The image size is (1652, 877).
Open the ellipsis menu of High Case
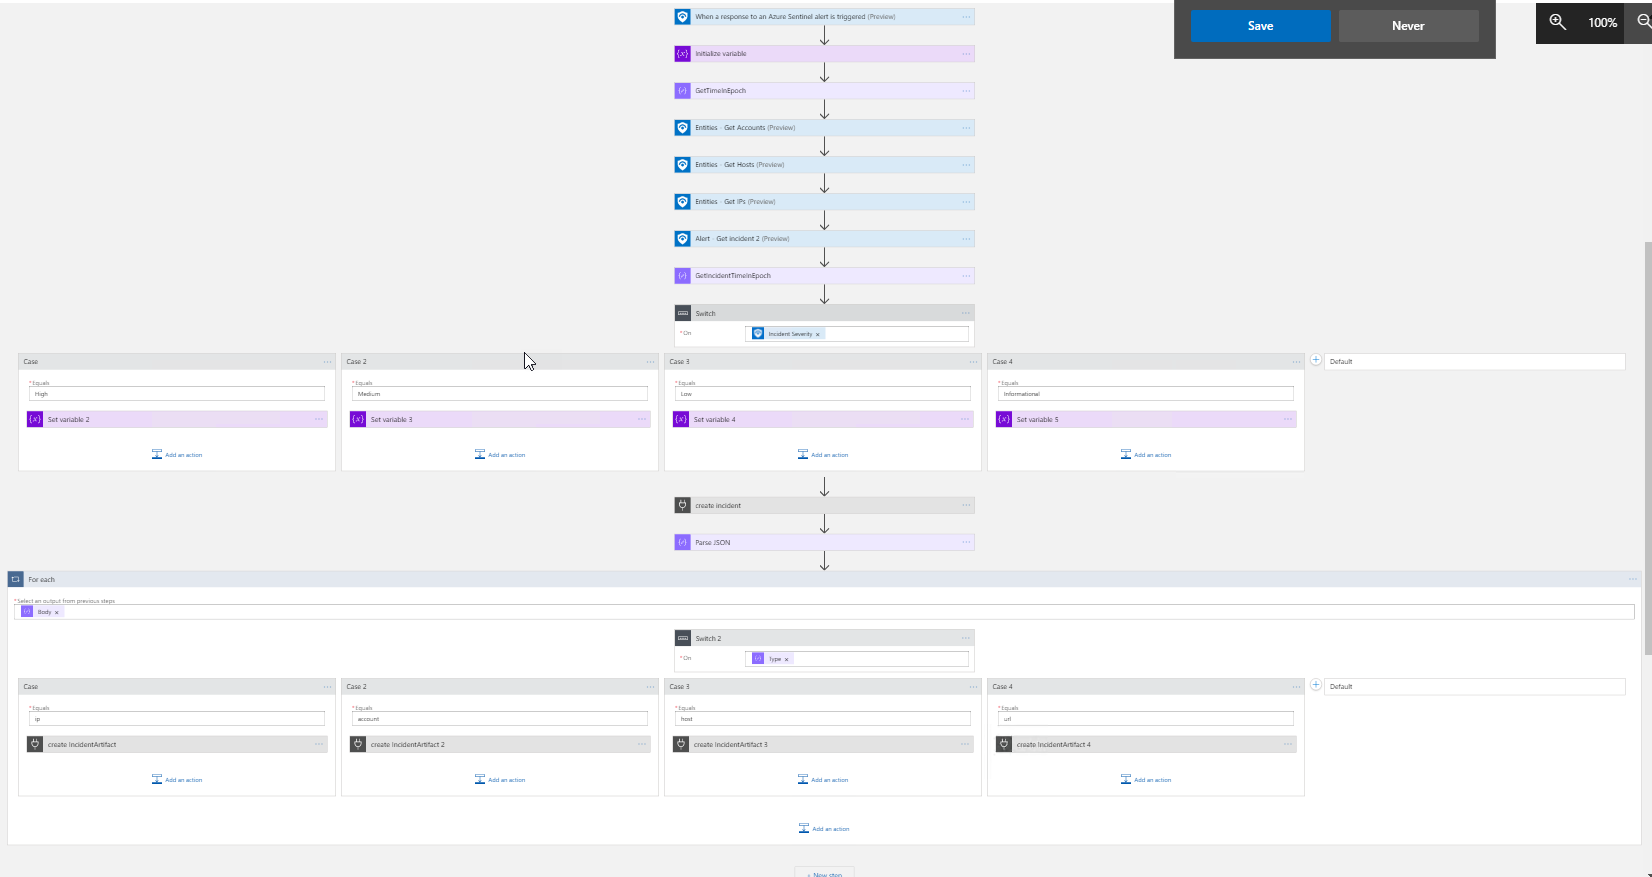click(x=327, y=362)
